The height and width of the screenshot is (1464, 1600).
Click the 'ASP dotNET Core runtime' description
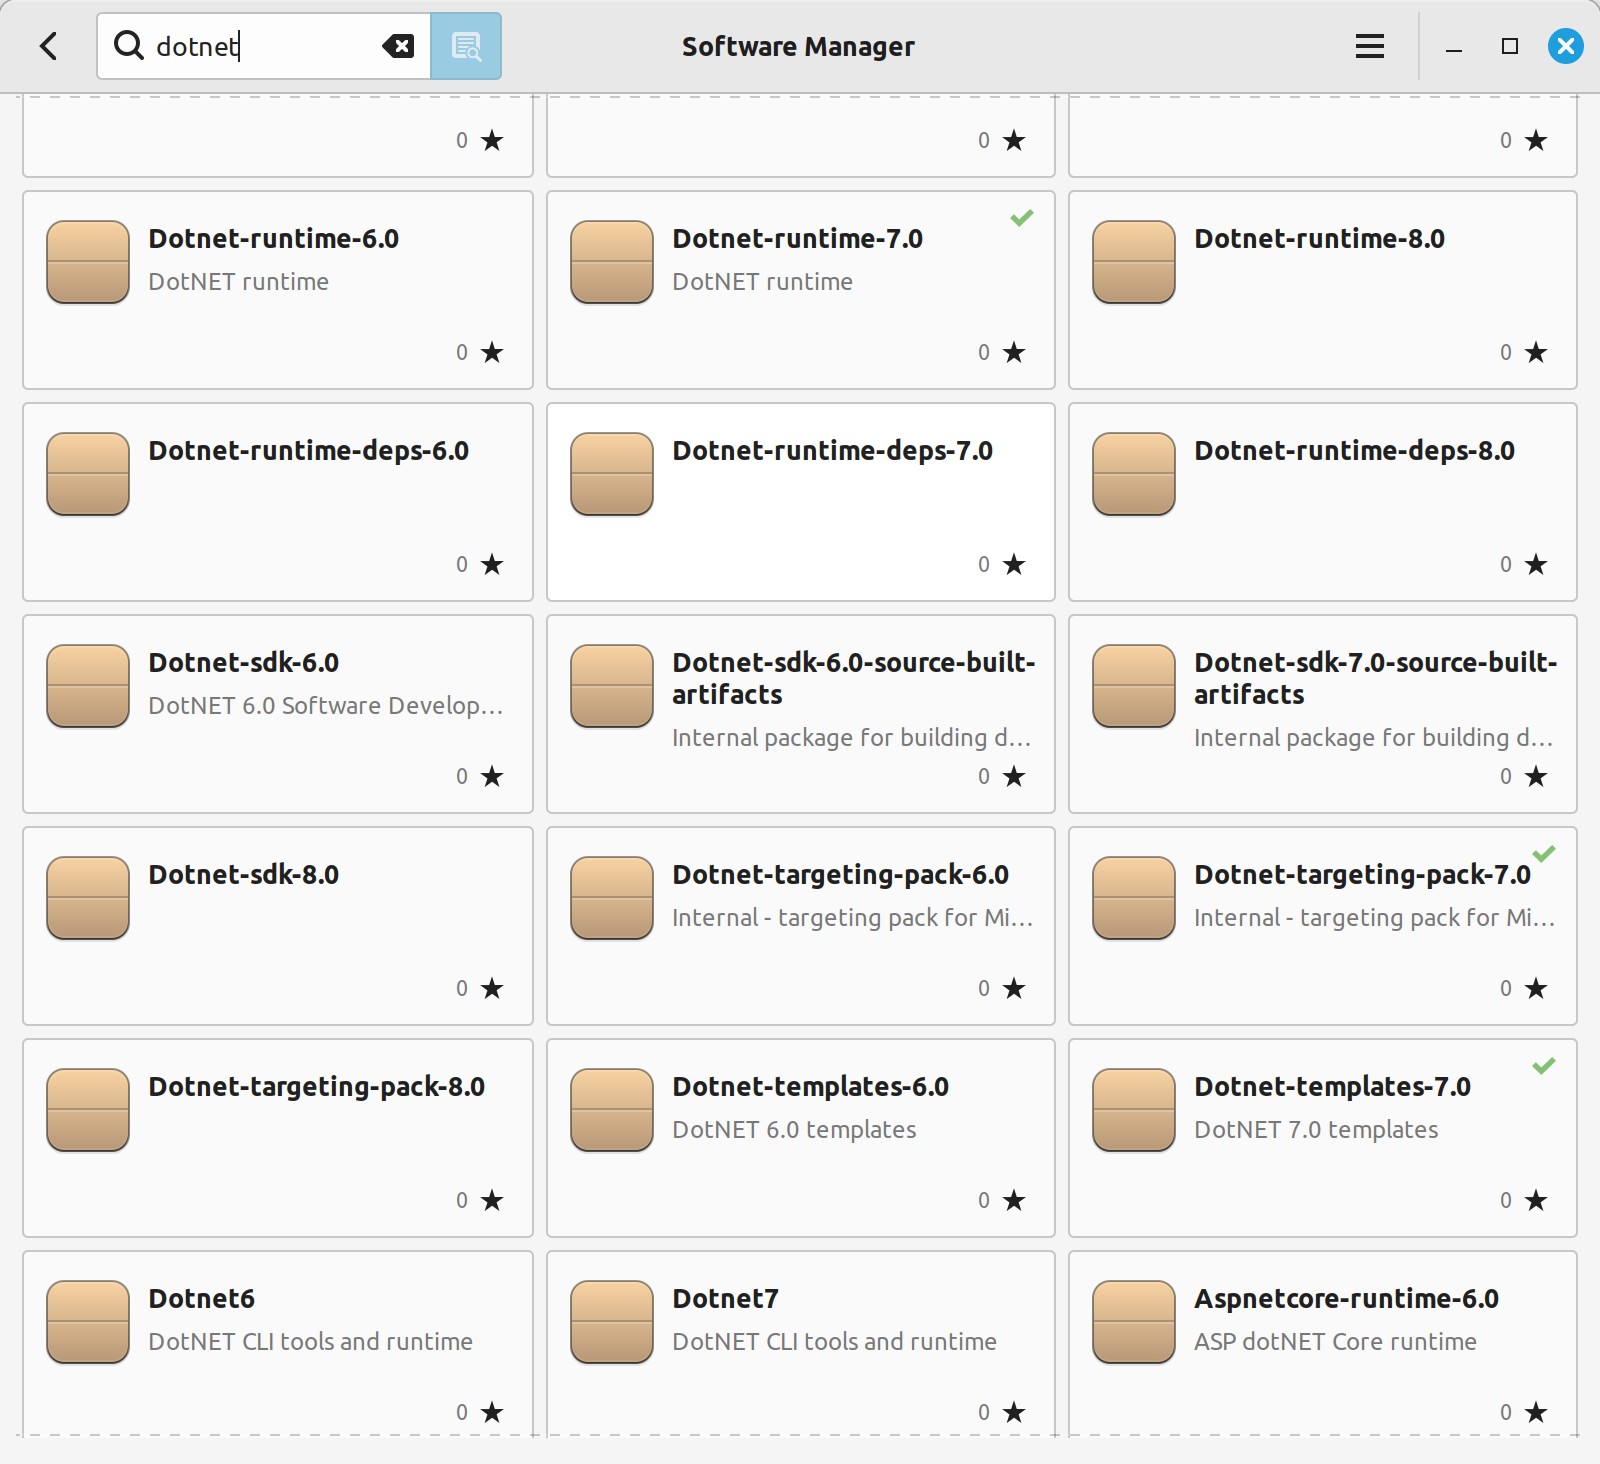click(x=1335, y=1342)
